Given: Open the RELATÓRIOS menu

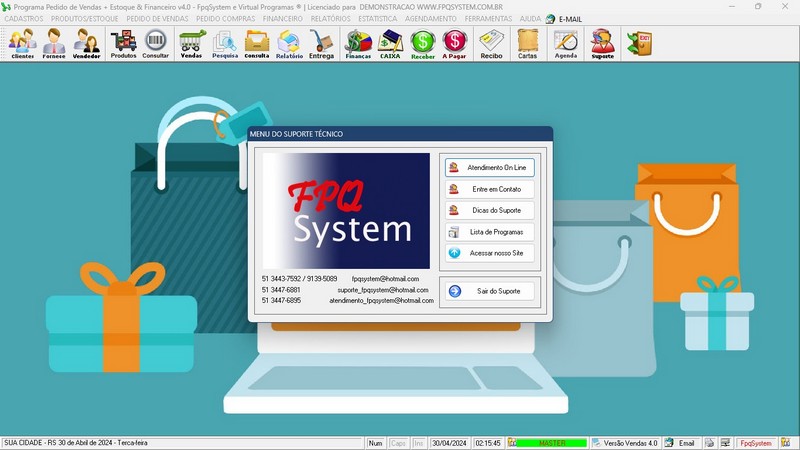Looking at the screenshot, I should click(x=331, y=18).
